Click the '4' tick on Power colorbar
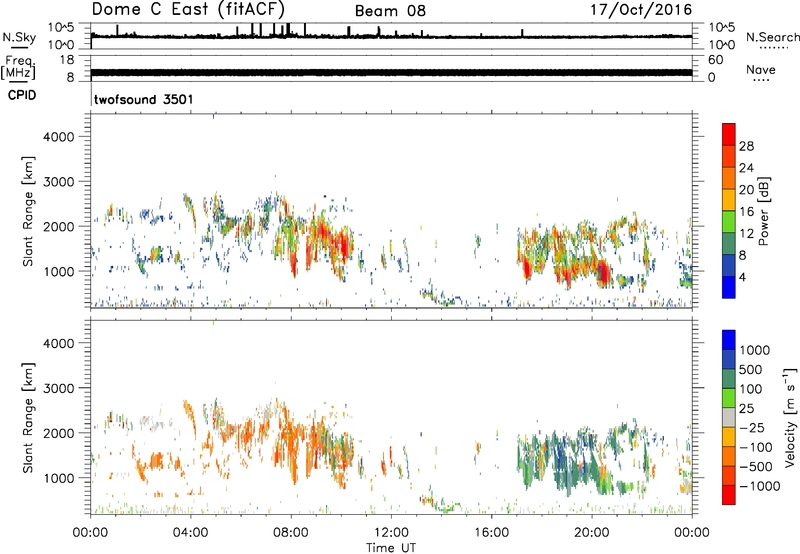800x554 pixels. [x=742, y=277]
